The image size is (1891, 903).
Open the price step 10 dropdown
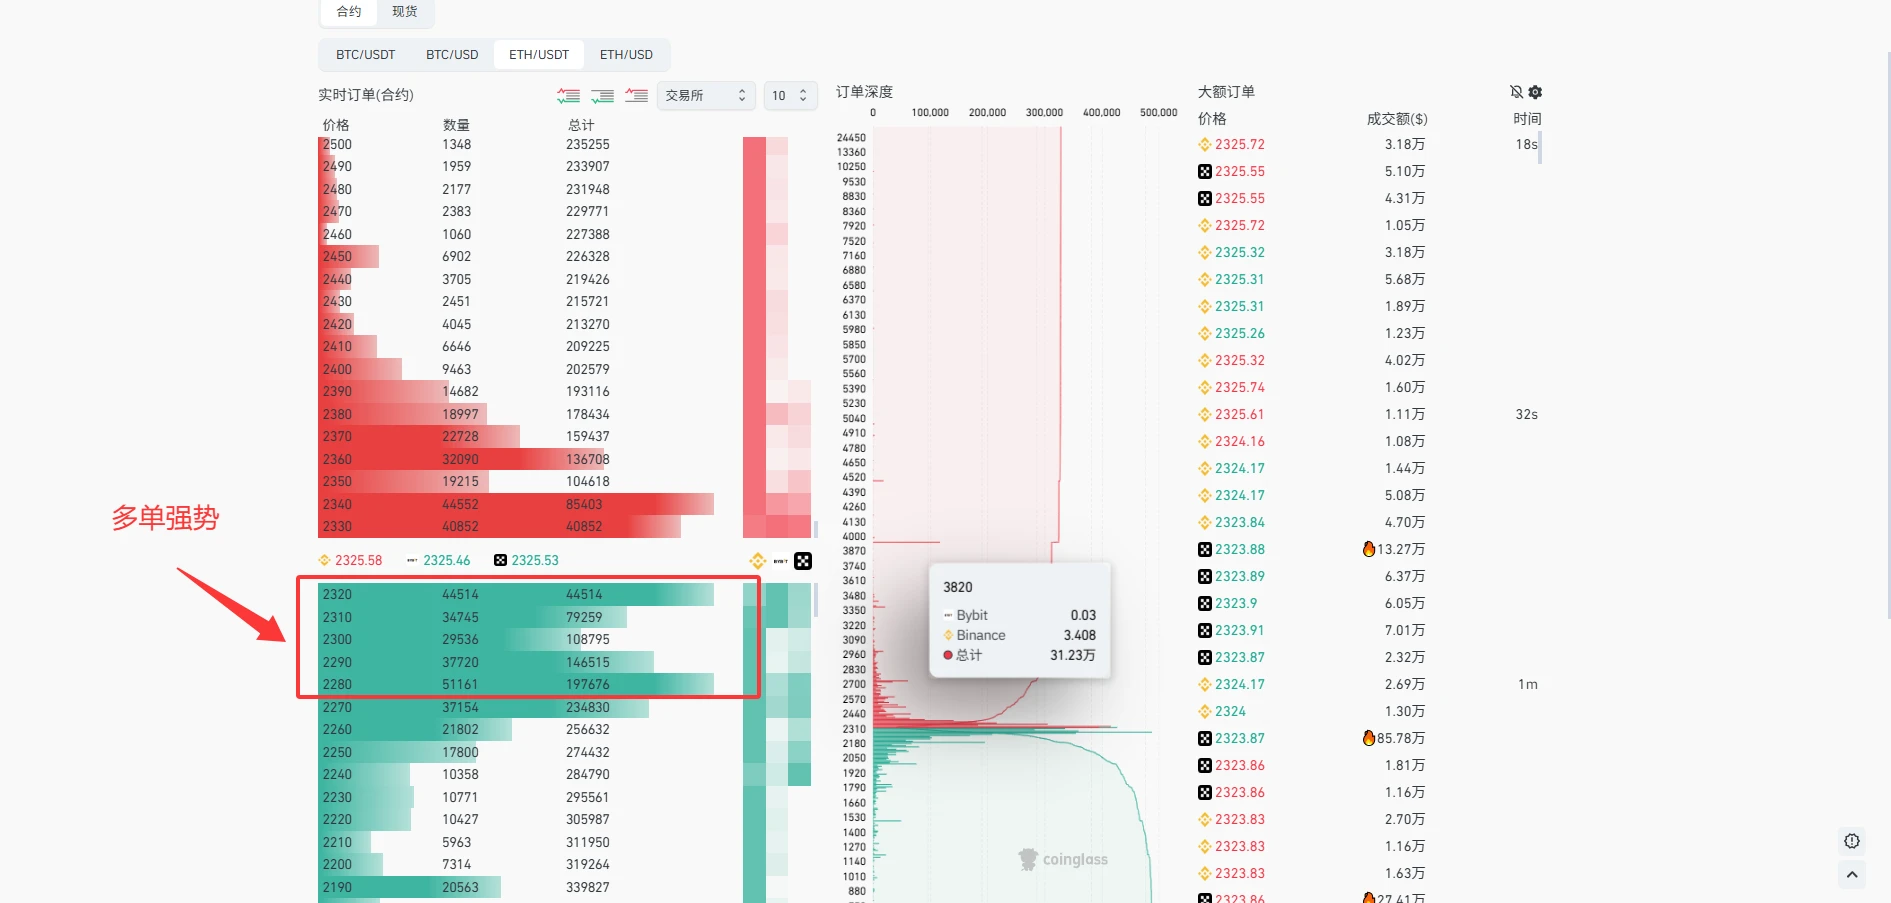(x=790, y=96)
